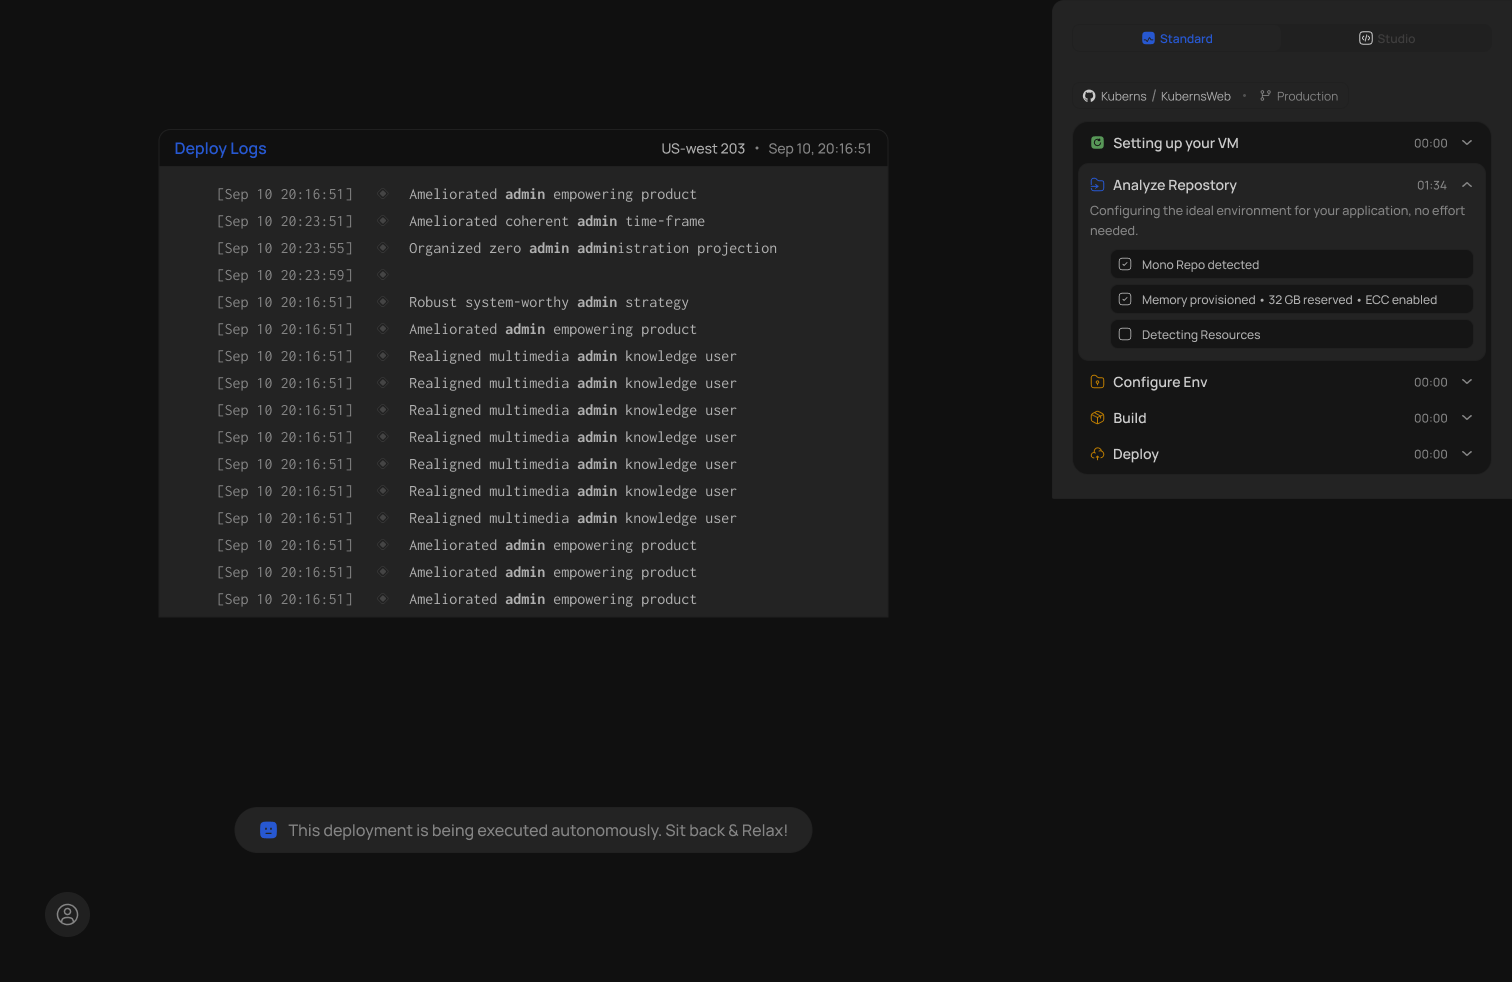This screenshot has width=1512, height=982.
Task: Click the Configuring the ideal environment description
Action: point(1277,220)
